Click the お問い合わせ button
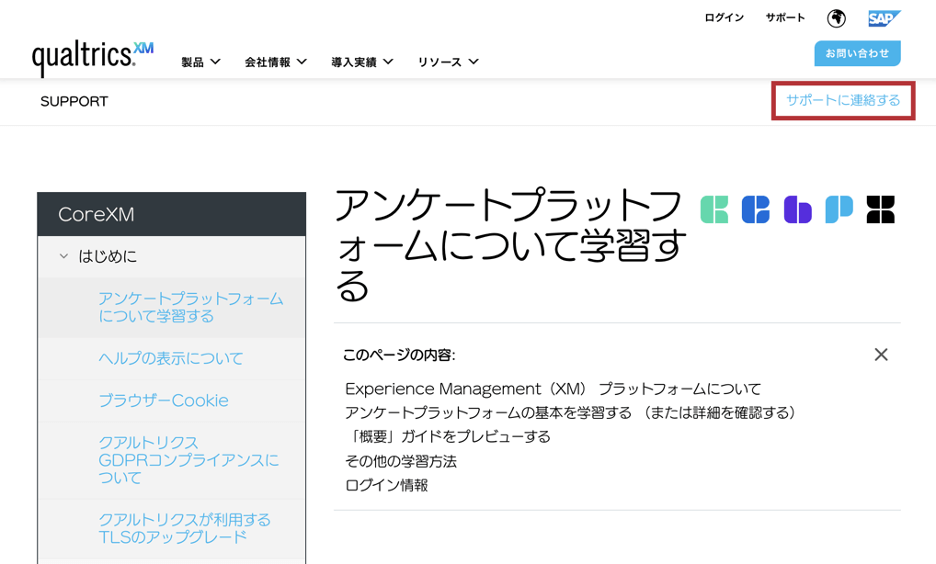This screenshot has height=564, width=936. [857, 53]
